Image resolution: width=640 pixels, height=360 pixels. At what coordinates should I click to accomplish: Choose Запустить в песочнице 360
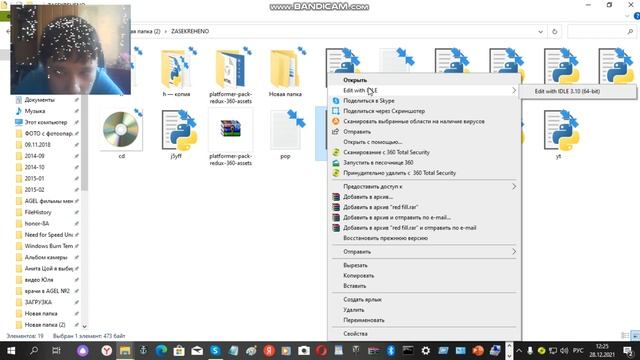(378, 162)
